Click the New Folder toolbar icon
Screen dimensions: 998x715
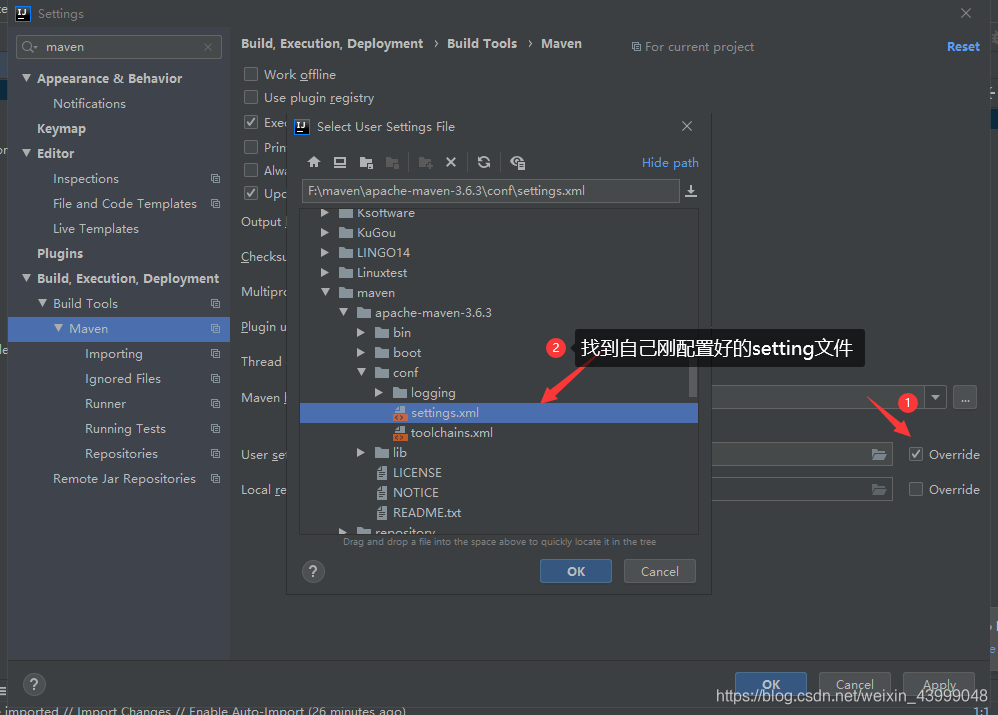click(x=426, y=162)
